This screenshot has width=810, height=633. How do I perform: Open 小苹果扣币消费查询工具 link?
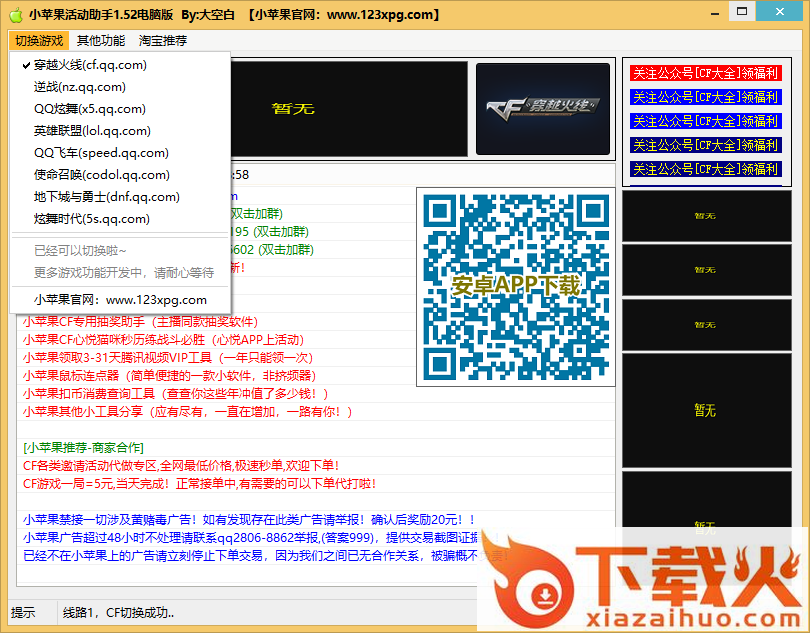[175, 394]
